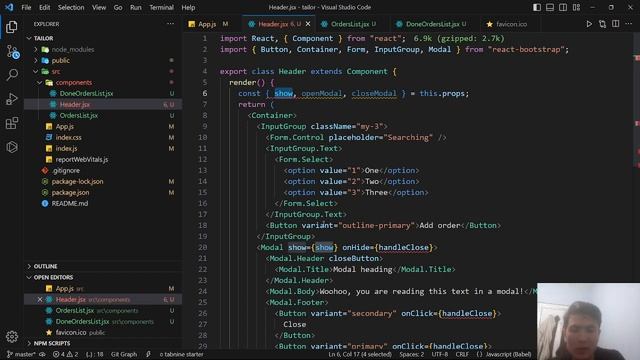Click Ln 6, Col 17 status entry
The width and height of the screenshot is (640, 360).
(360, 354)
